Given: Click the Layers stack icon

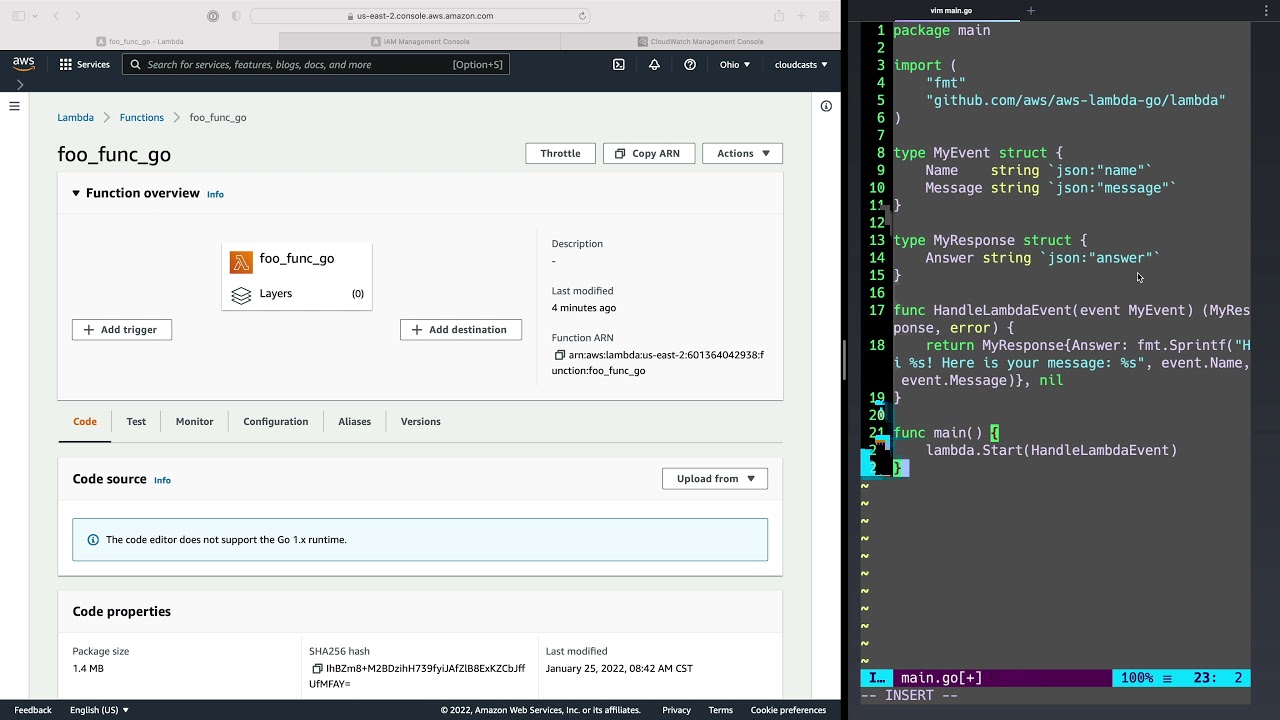Looking at the screenshot, I should pos(241,295).
